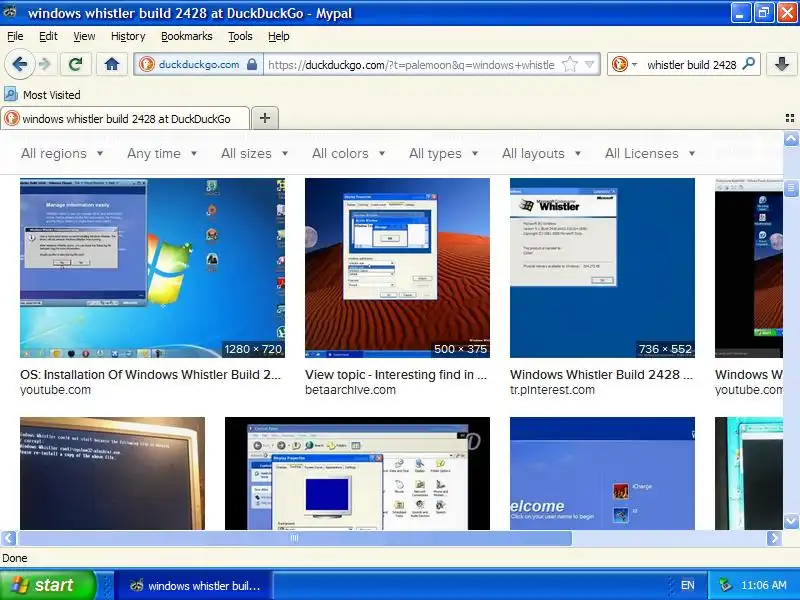Select the DuckDuckGo search results tab
The height and width of the screenshot is (600, 800).
[x=126, y=118]
